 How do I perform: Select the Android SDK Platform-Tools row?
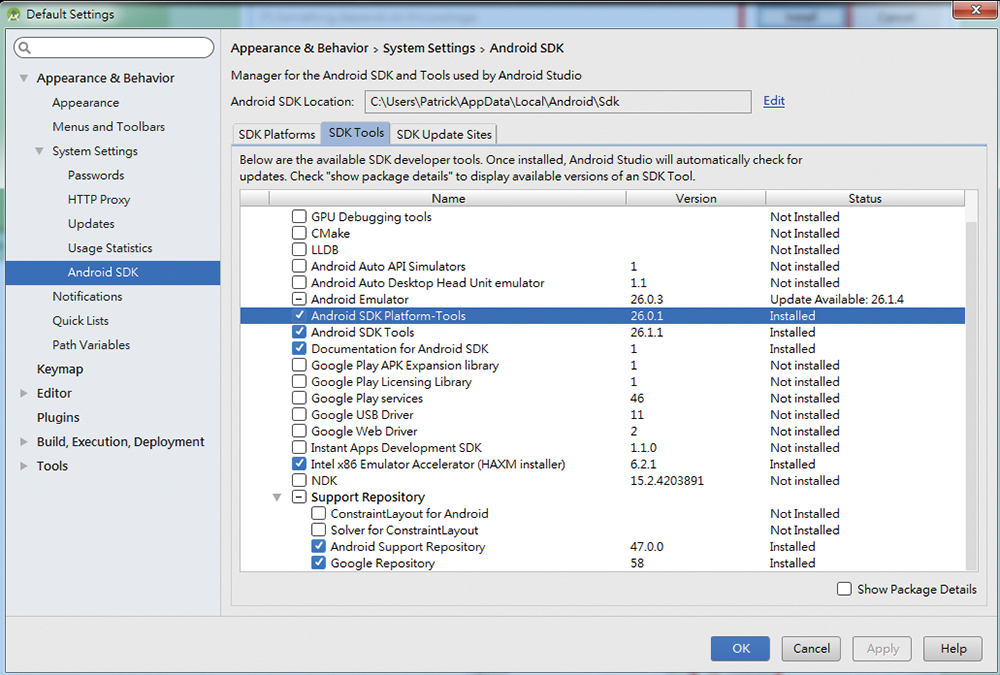pyautogui.click(x=602, y=315)
